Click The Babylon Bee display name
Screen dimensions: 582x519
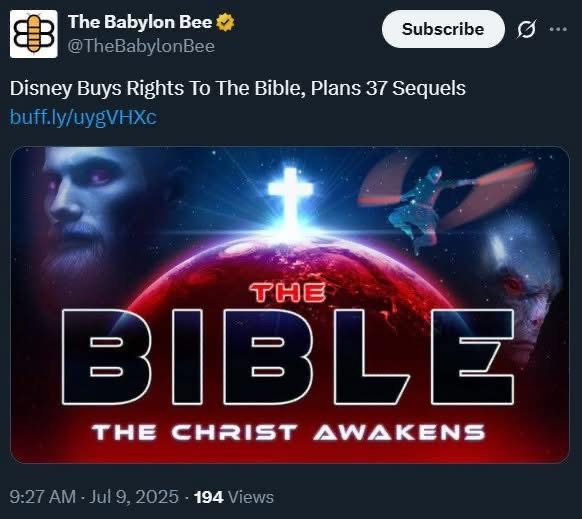[140, 22]
